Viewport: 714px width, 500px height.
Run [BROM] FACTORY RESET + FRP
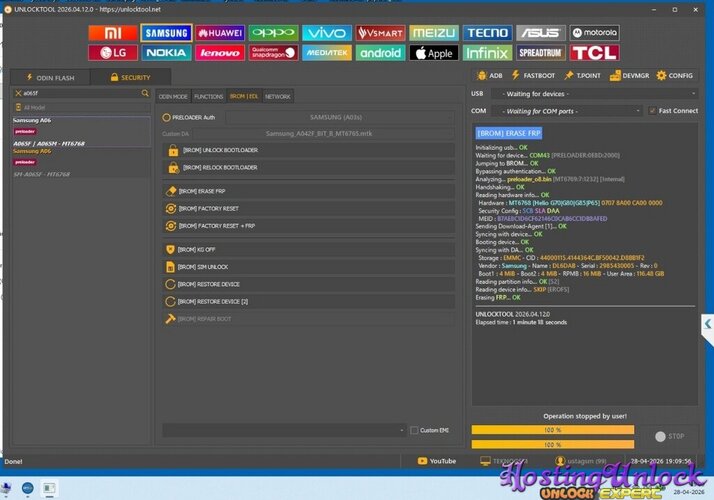[309, 226]
